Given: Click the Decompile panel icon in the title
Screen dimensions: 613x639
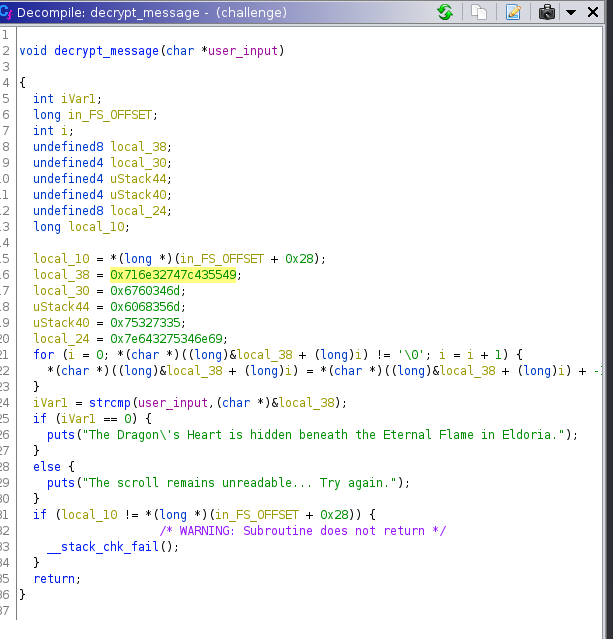Looking at the screenshot, I should 6,12.
